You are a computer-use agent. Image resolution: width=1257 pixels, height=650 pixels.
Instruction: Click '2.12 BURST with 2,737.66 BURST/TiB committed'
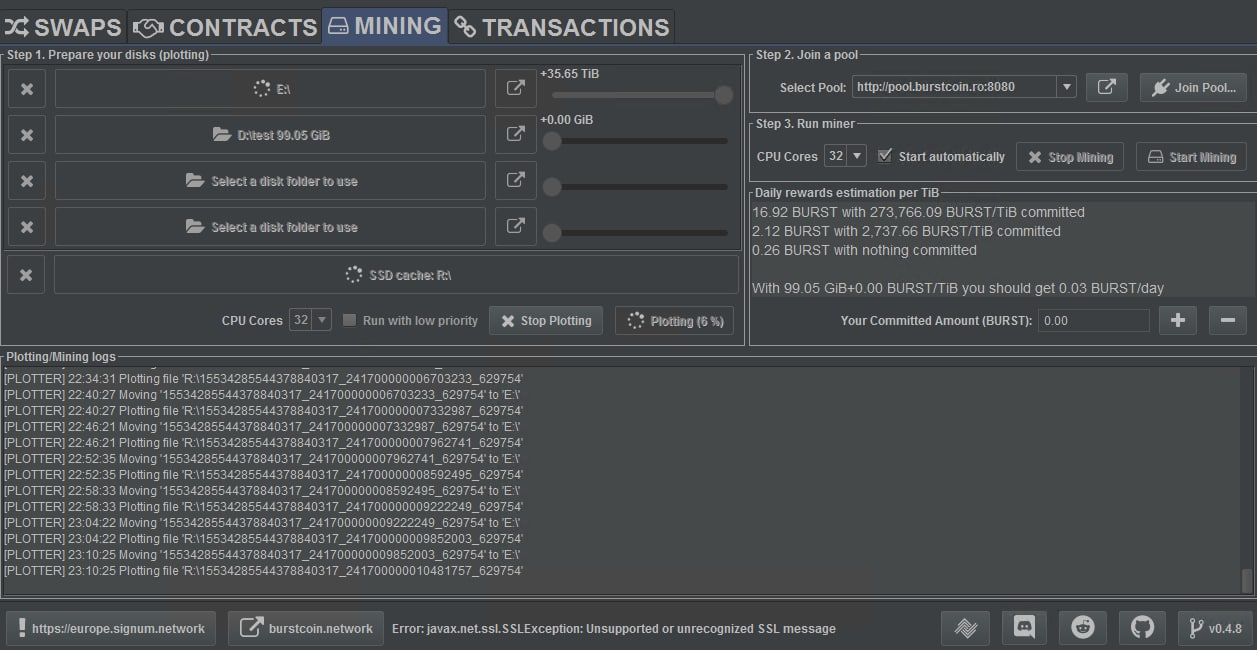click(906, 231)
